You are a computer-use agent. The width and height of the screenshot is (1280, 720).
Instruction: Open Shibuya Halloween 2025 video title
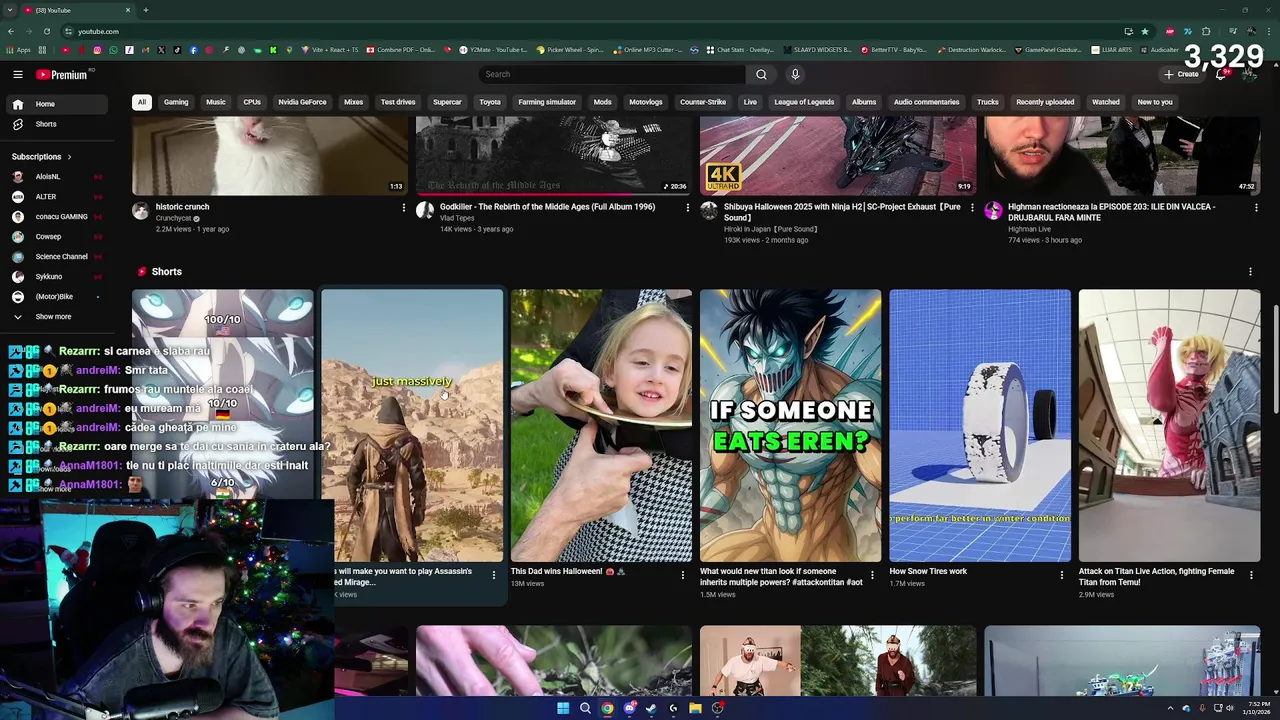tap(842, 212)
